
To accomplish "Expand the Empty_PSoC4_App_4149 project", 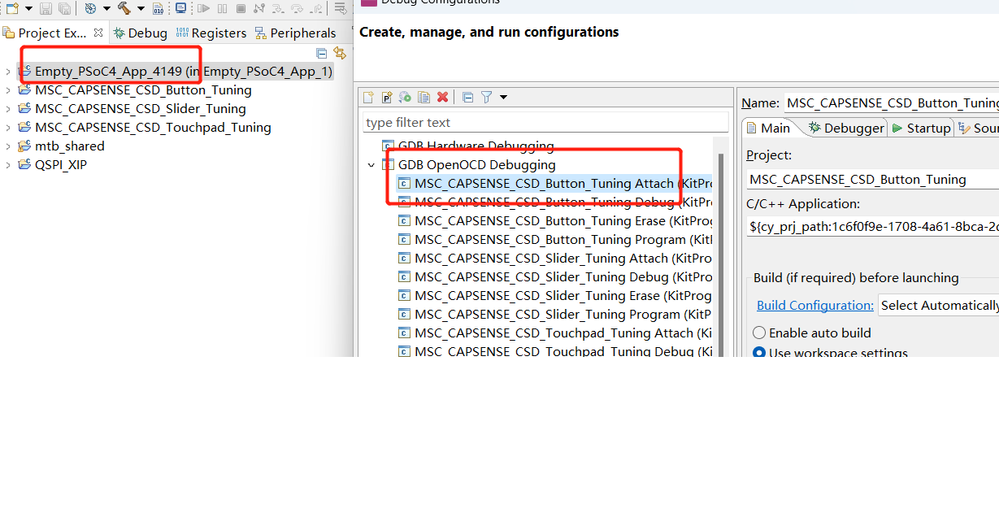I will point(8,72).
